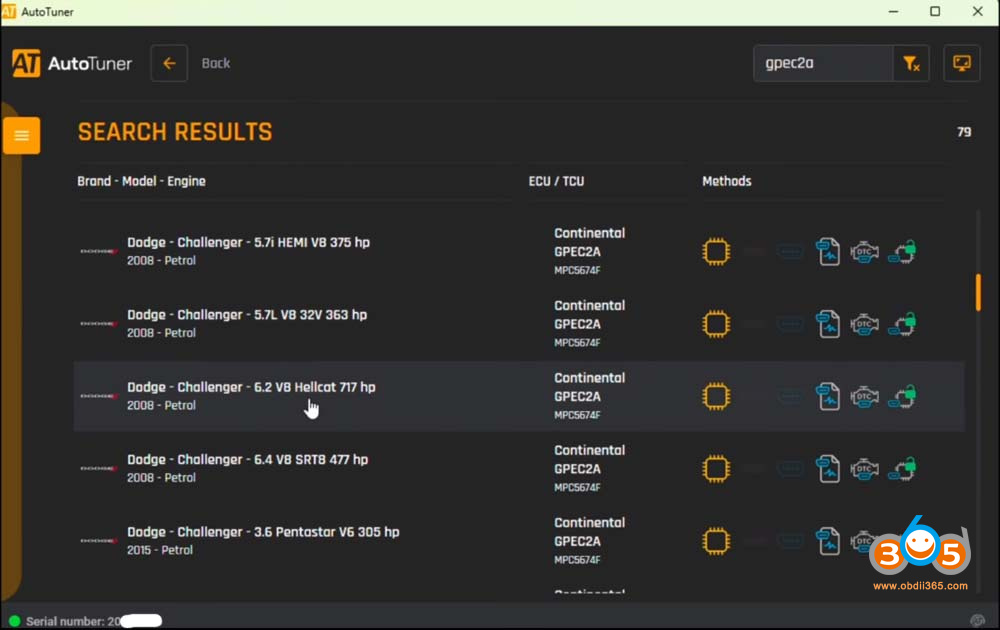Select Dodge Challenger 6.4 V8 SRT8 477 hp

519,469
